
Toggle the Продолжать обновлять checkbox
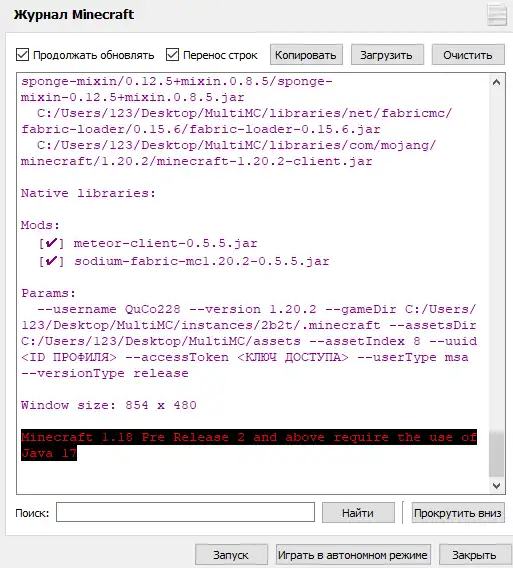(22, 55)
